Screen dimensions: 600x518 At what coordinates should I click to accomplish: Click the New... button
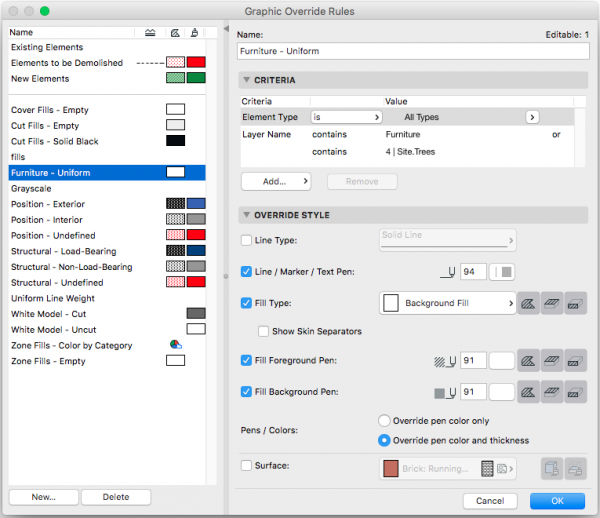44,497
